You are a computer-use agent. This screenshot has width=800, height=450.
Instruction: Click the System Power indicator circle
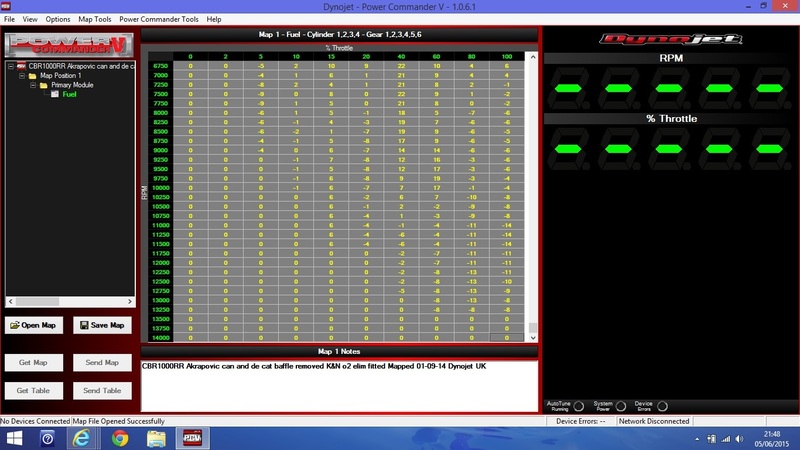[620, 406]
